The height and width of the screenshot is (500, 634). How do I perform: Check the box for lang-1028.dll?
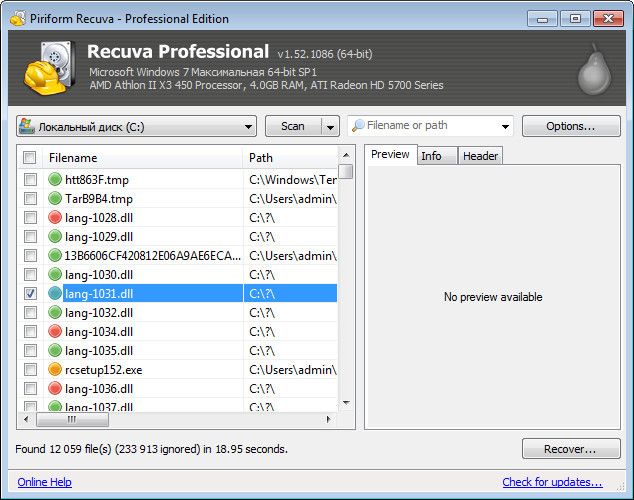(x=30, y=217)
